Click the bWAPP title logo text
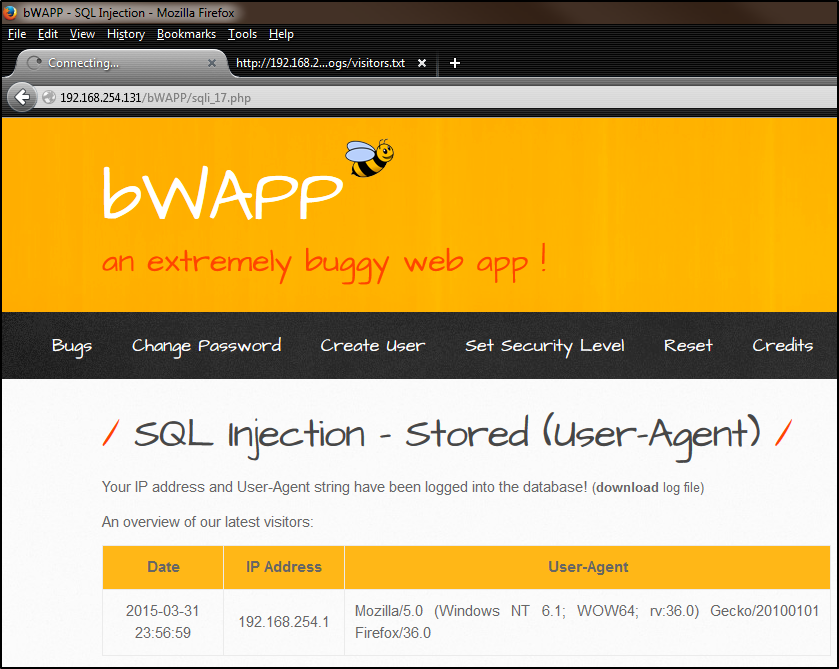The image size is (839, 669). pyautogui.click(x=222, y=193)
